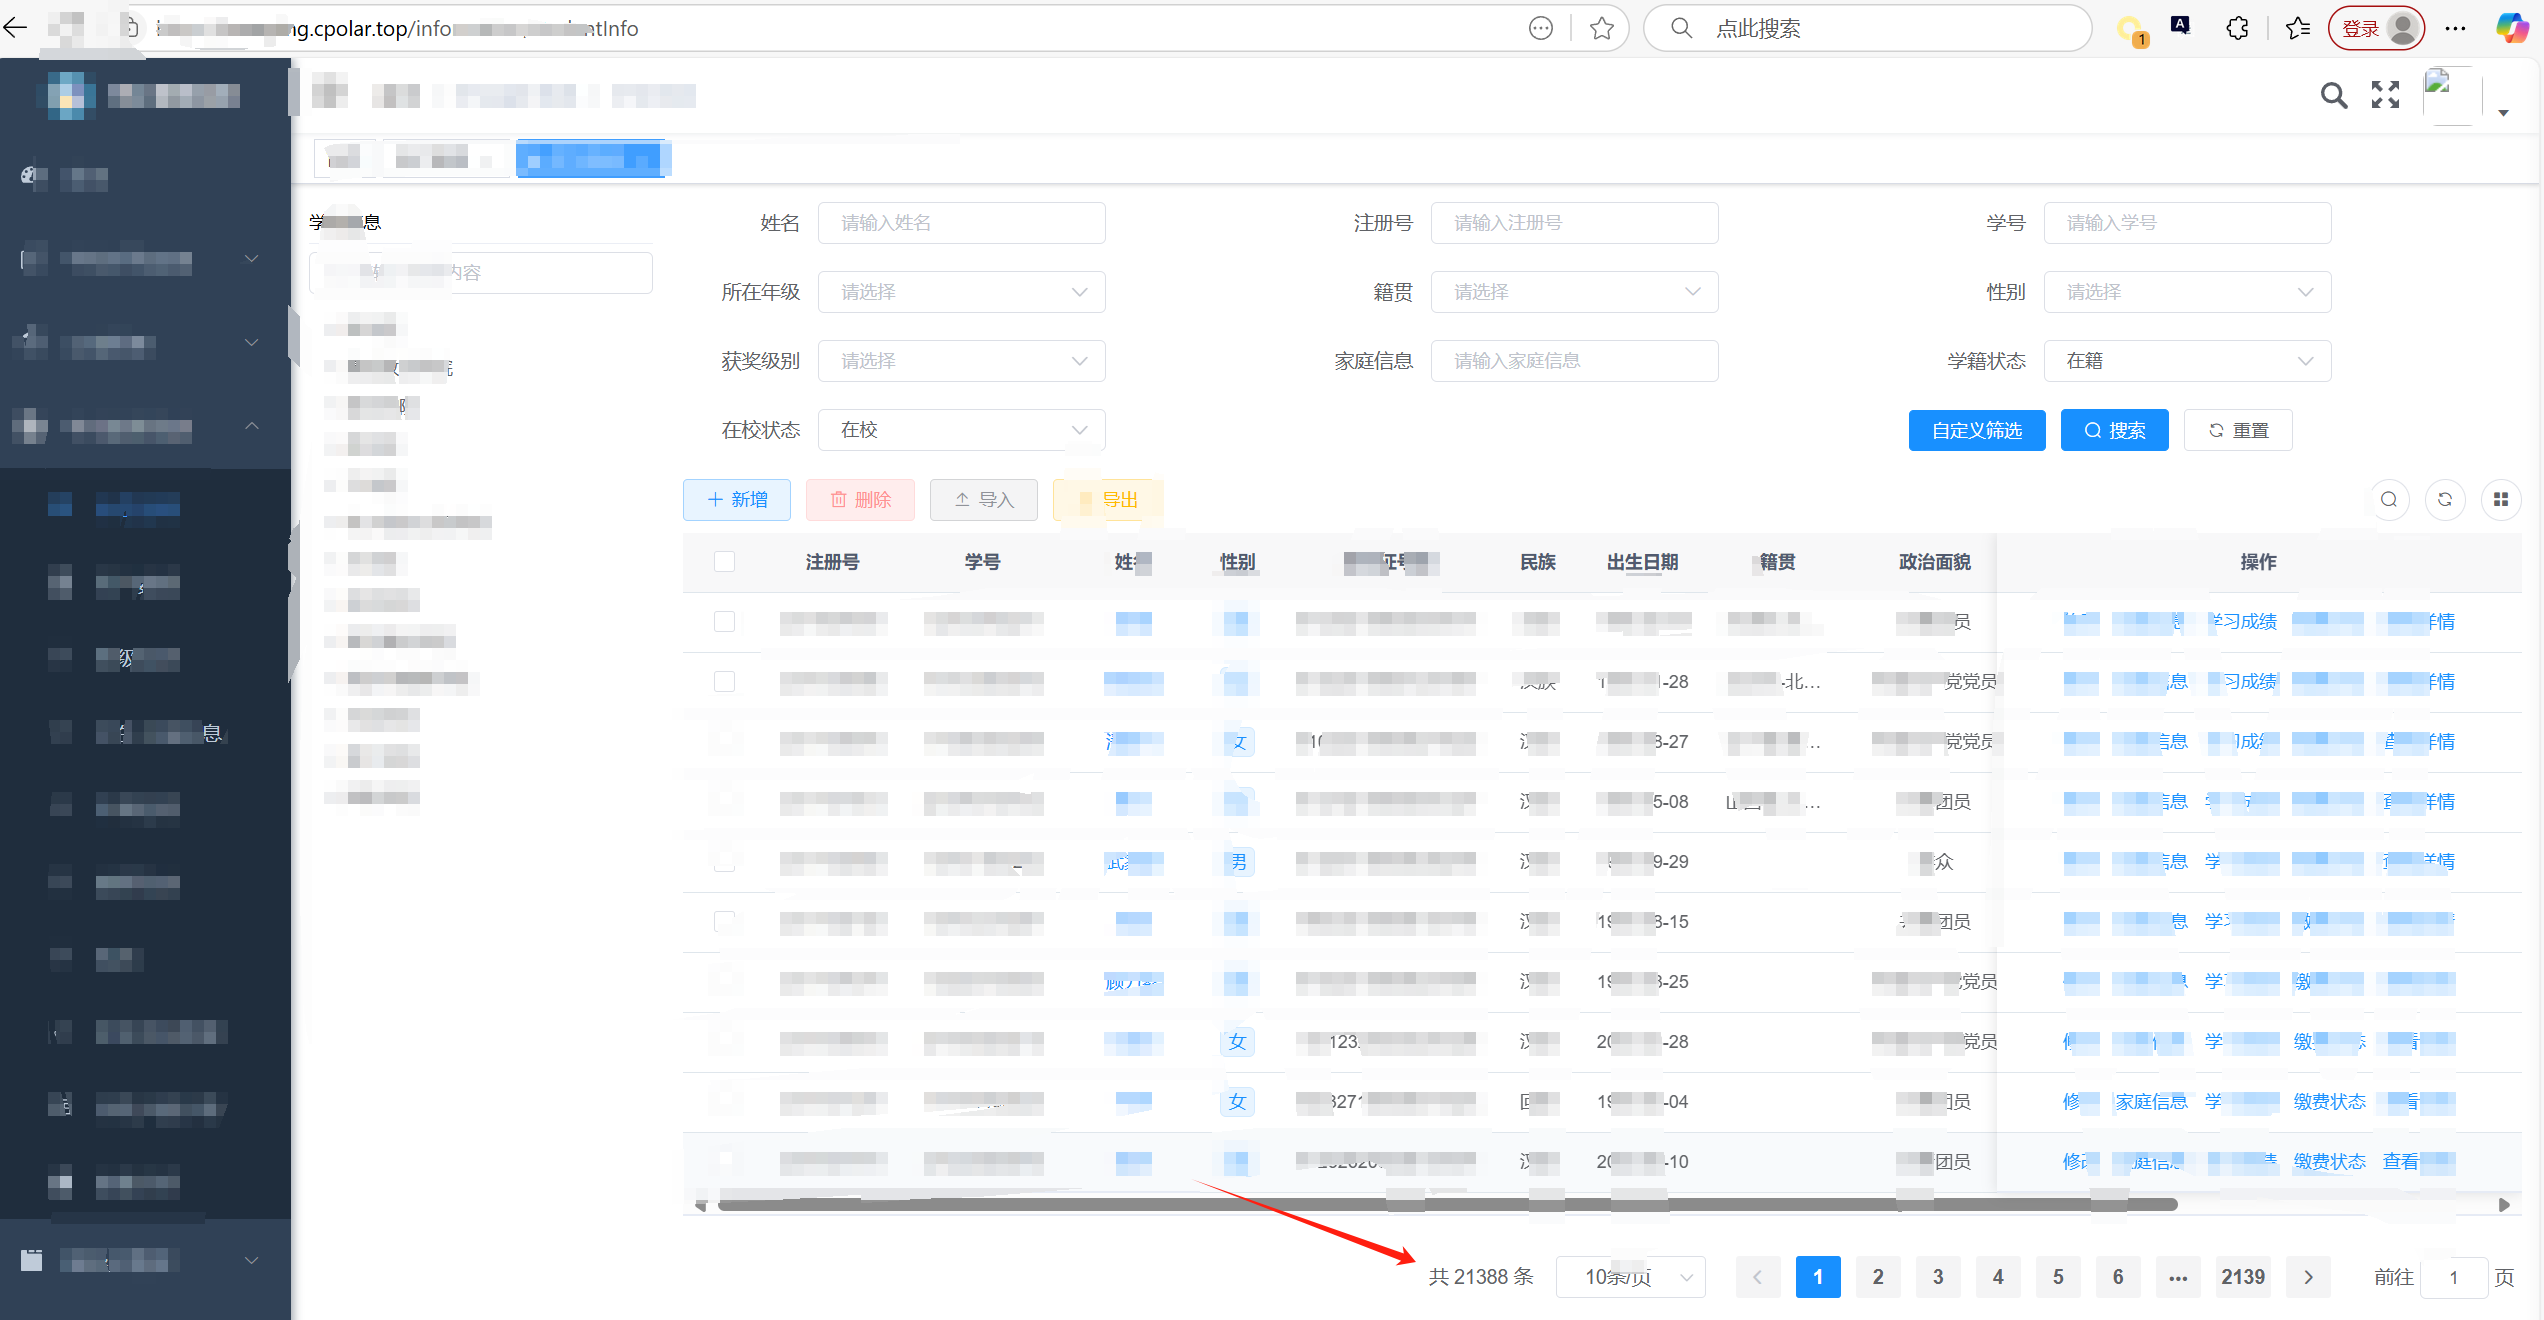2544x1320 pixels.
Task: Expand the 学籍状态 dropdown showing 在籍
Action: pos(2187,361)
